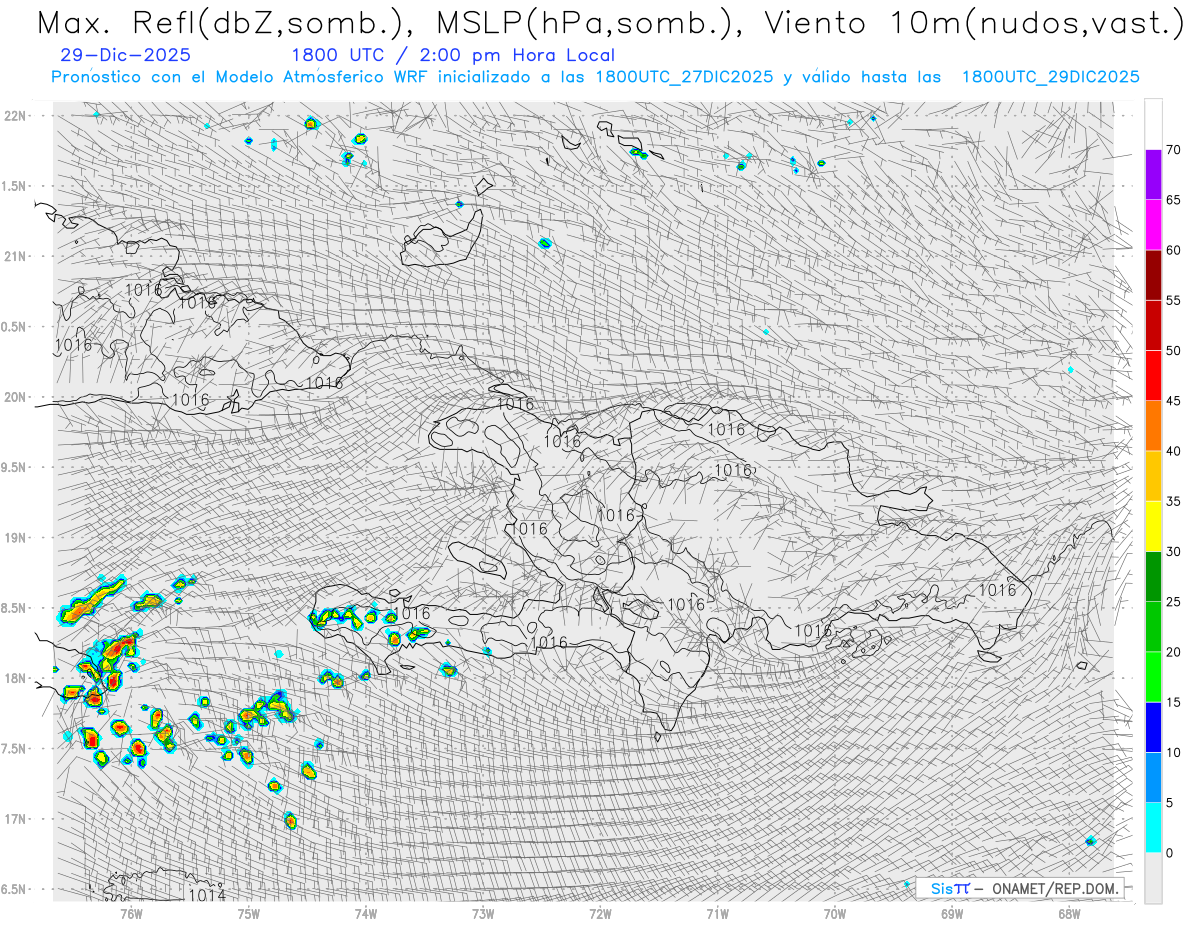Click the legend value '5'
The image size is (1200, 927).
point(1169,803)
